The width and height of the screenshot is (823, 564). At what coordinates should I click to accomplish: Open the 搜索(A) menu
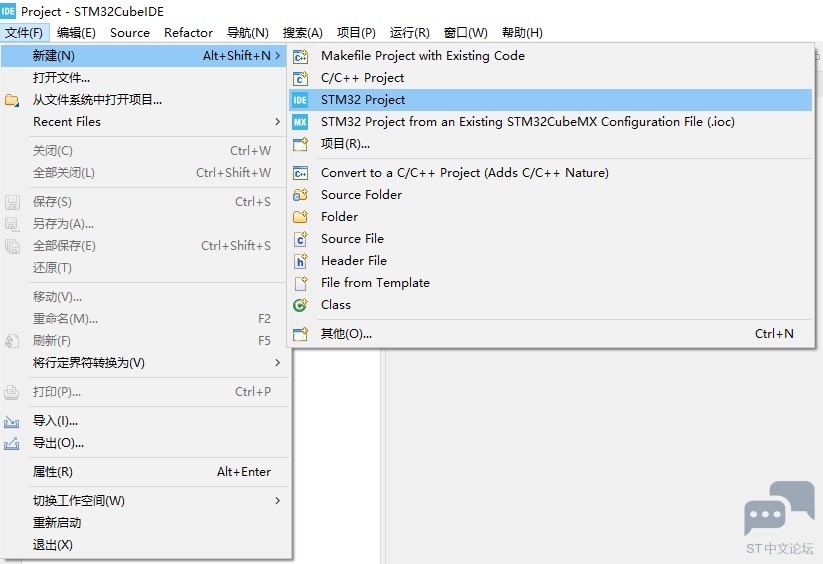[303, 33]
